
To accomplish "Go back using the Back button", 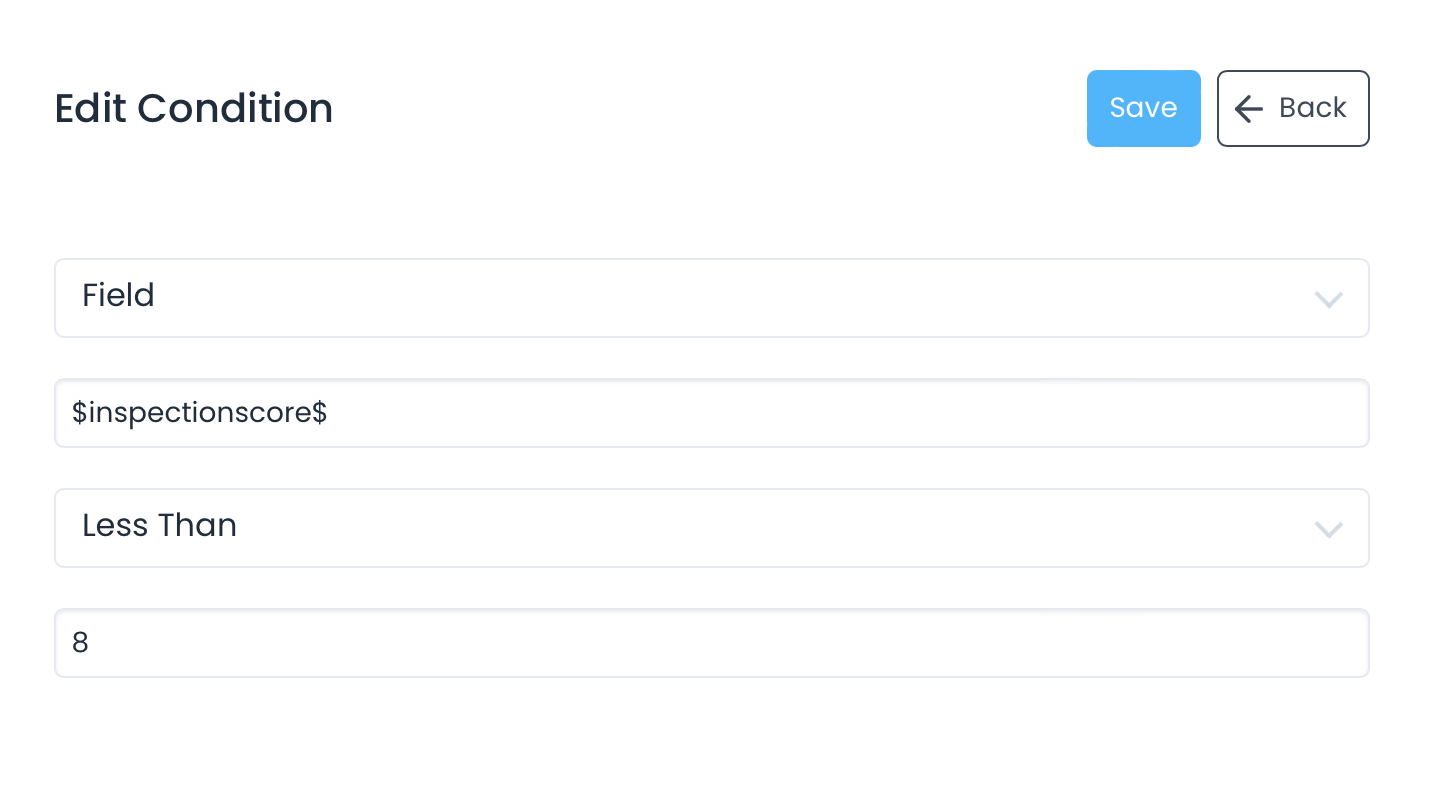I will click(x=1292, y=108).
